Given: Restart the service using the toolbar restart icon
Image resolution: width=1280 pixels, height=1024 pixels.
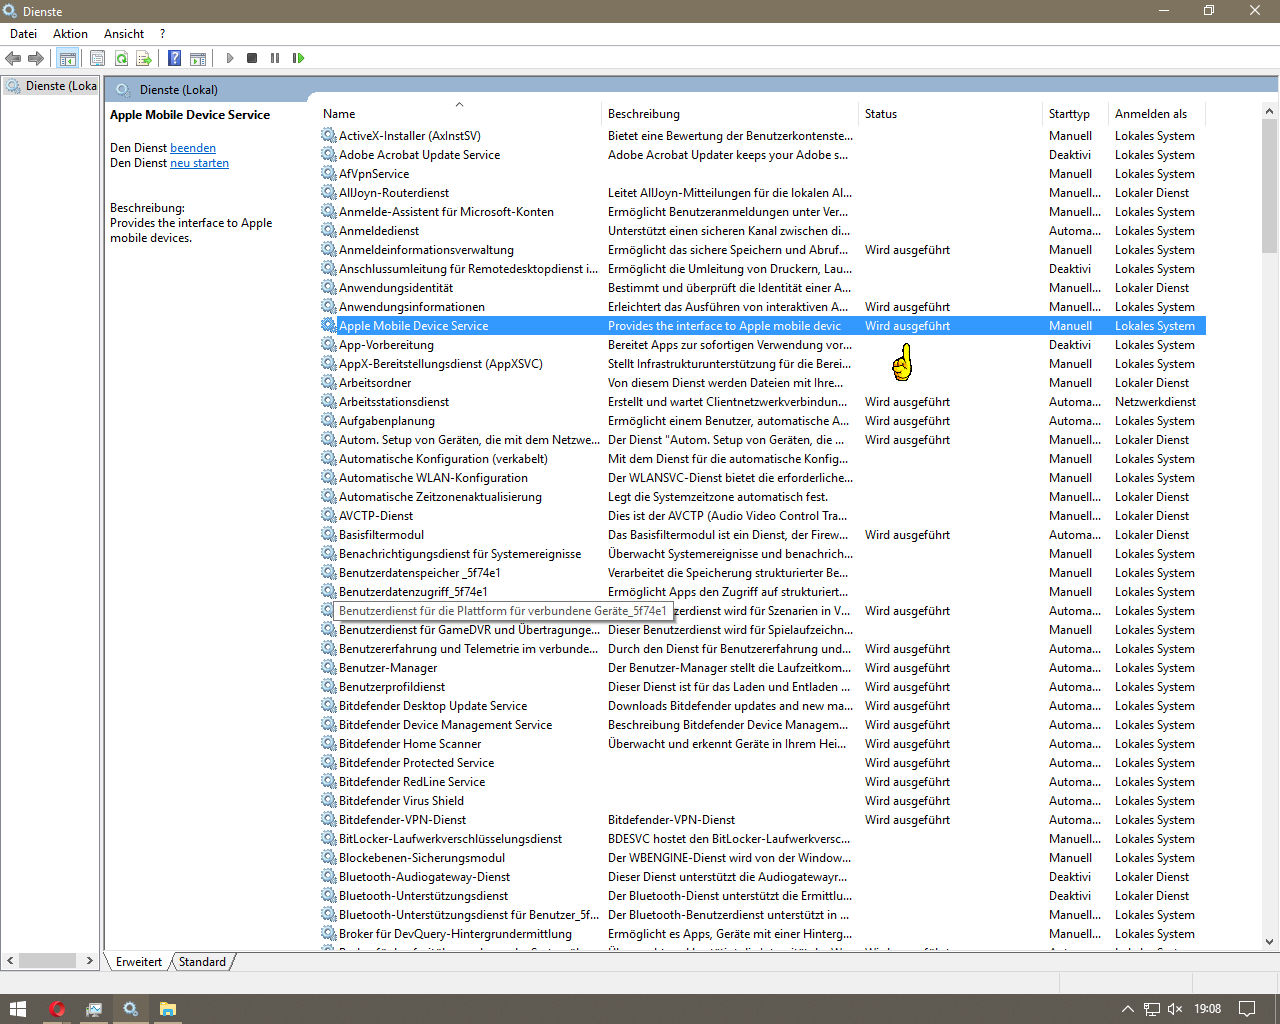Looking at the screenshot, I should point(298,58).
